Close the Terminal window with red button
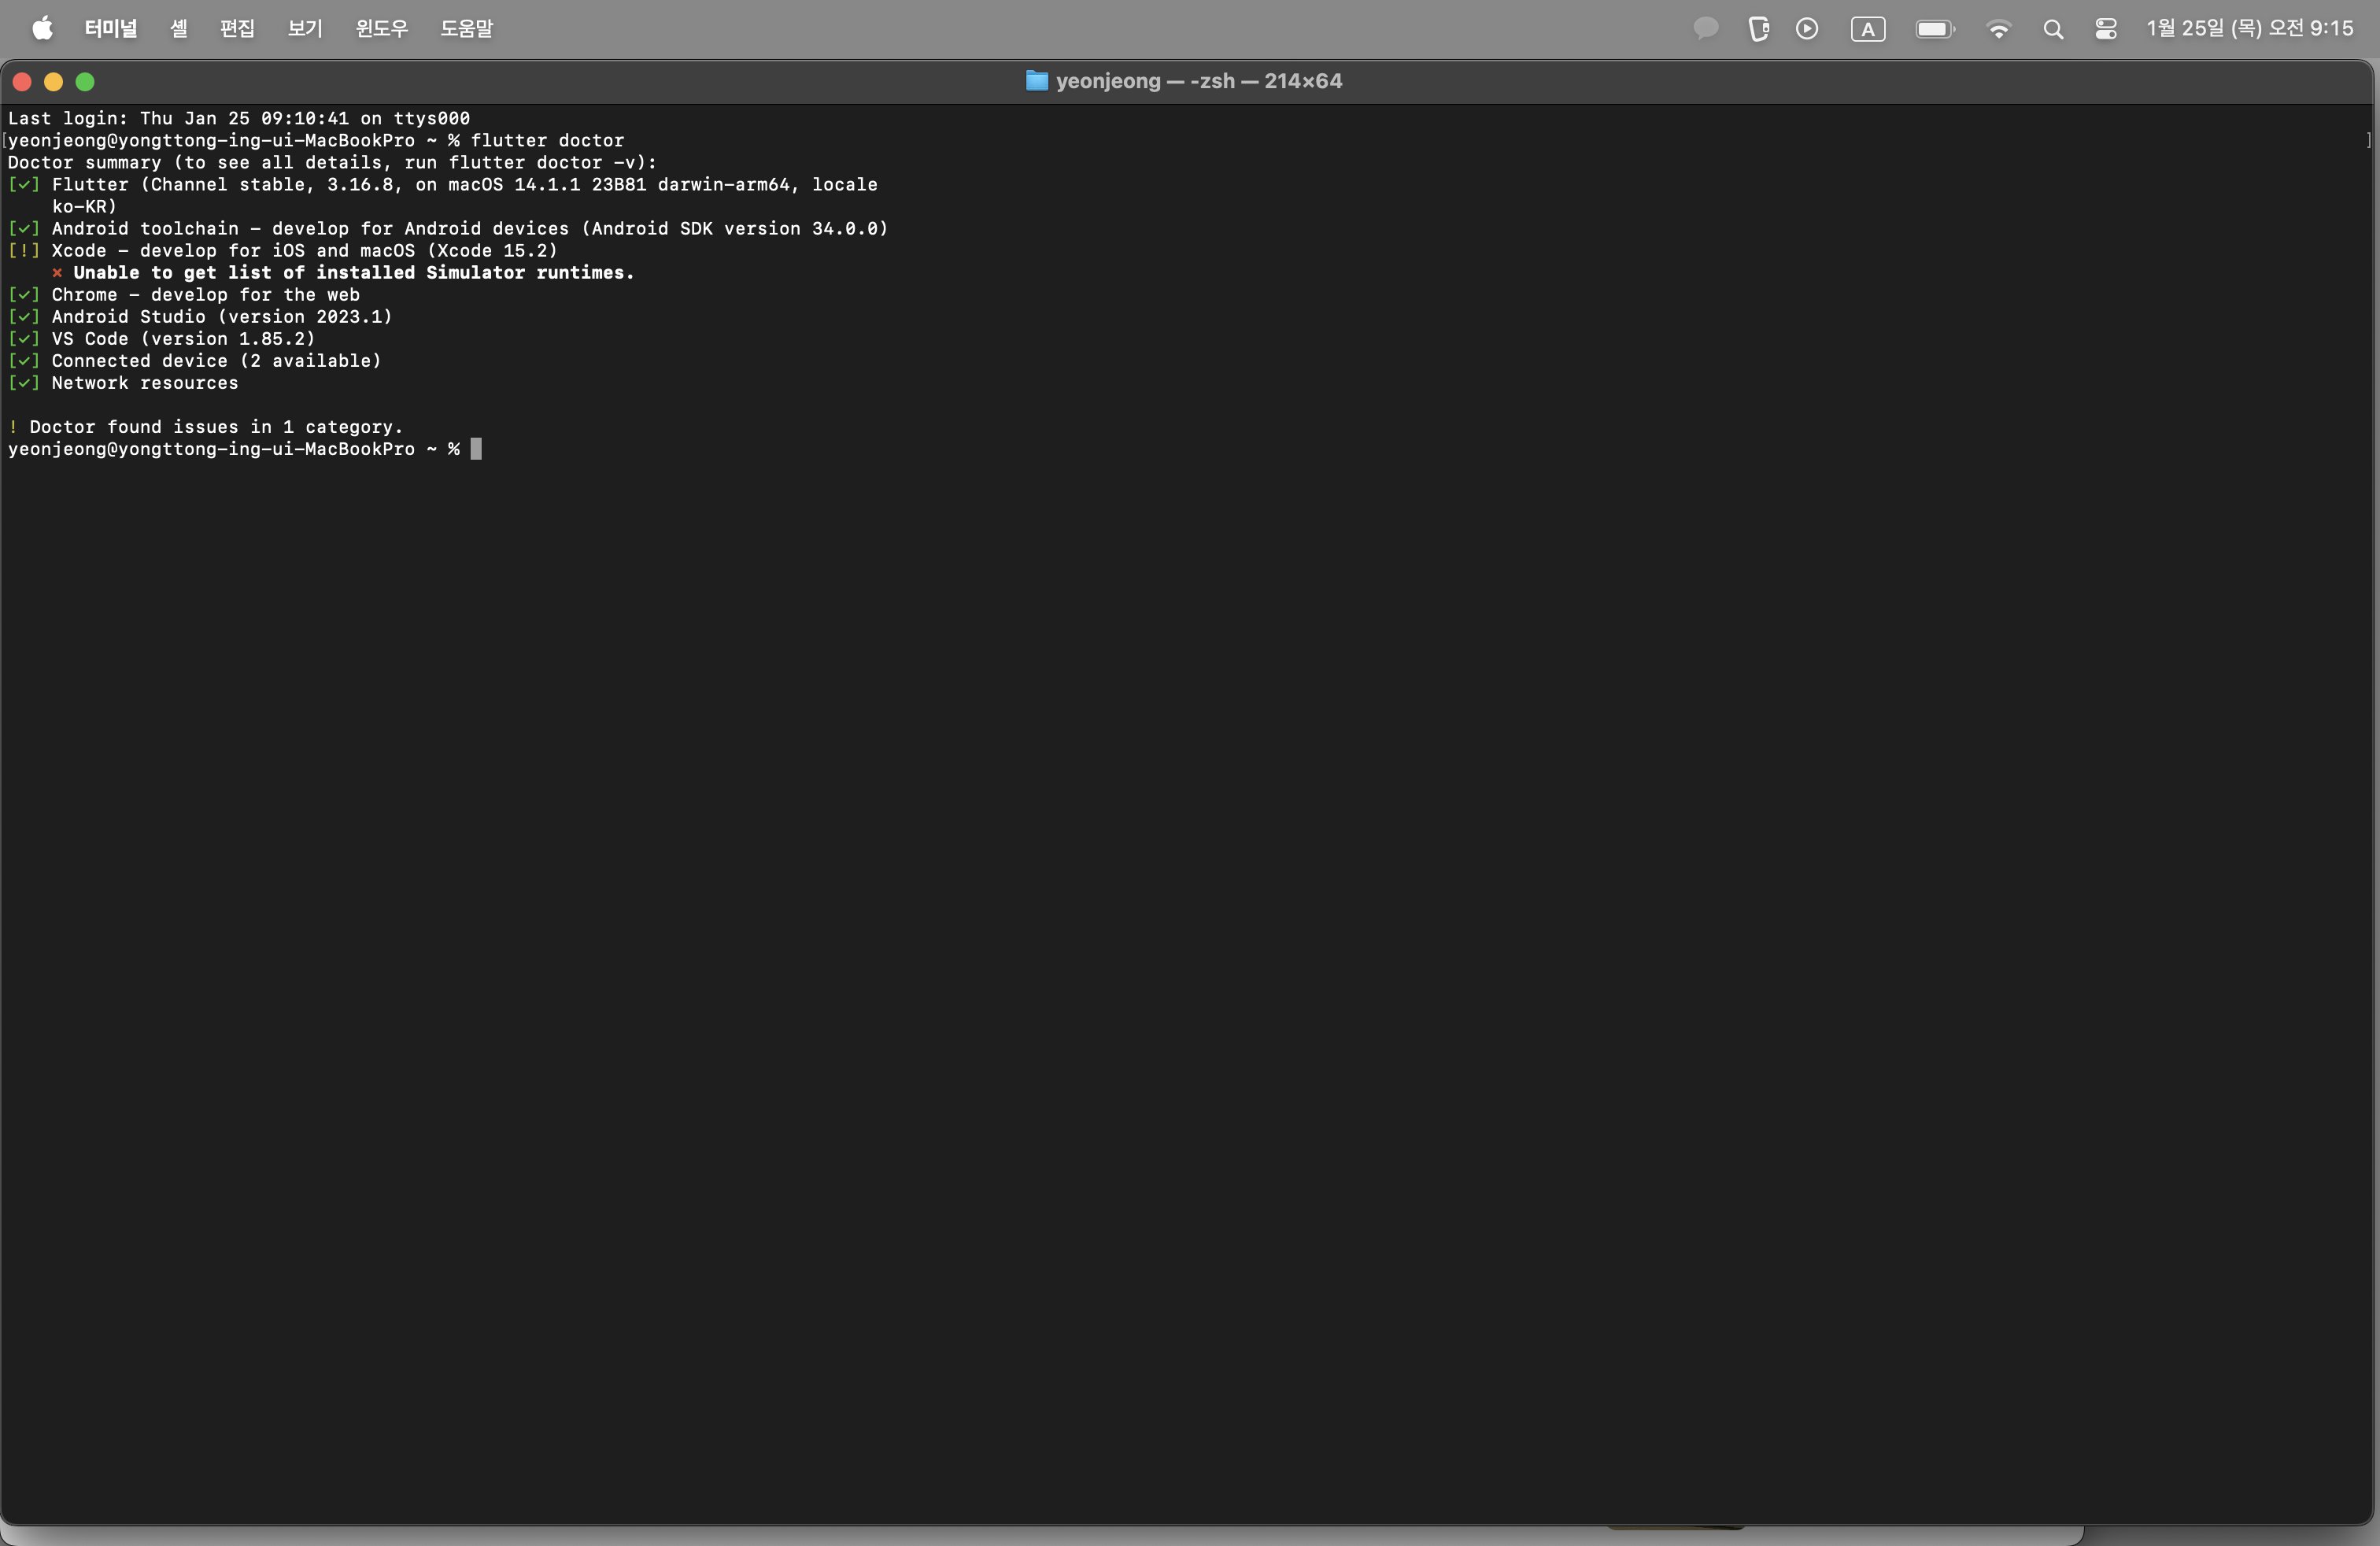The height and width of the screenshot is (1546, 2380). (x=22, y=82)
